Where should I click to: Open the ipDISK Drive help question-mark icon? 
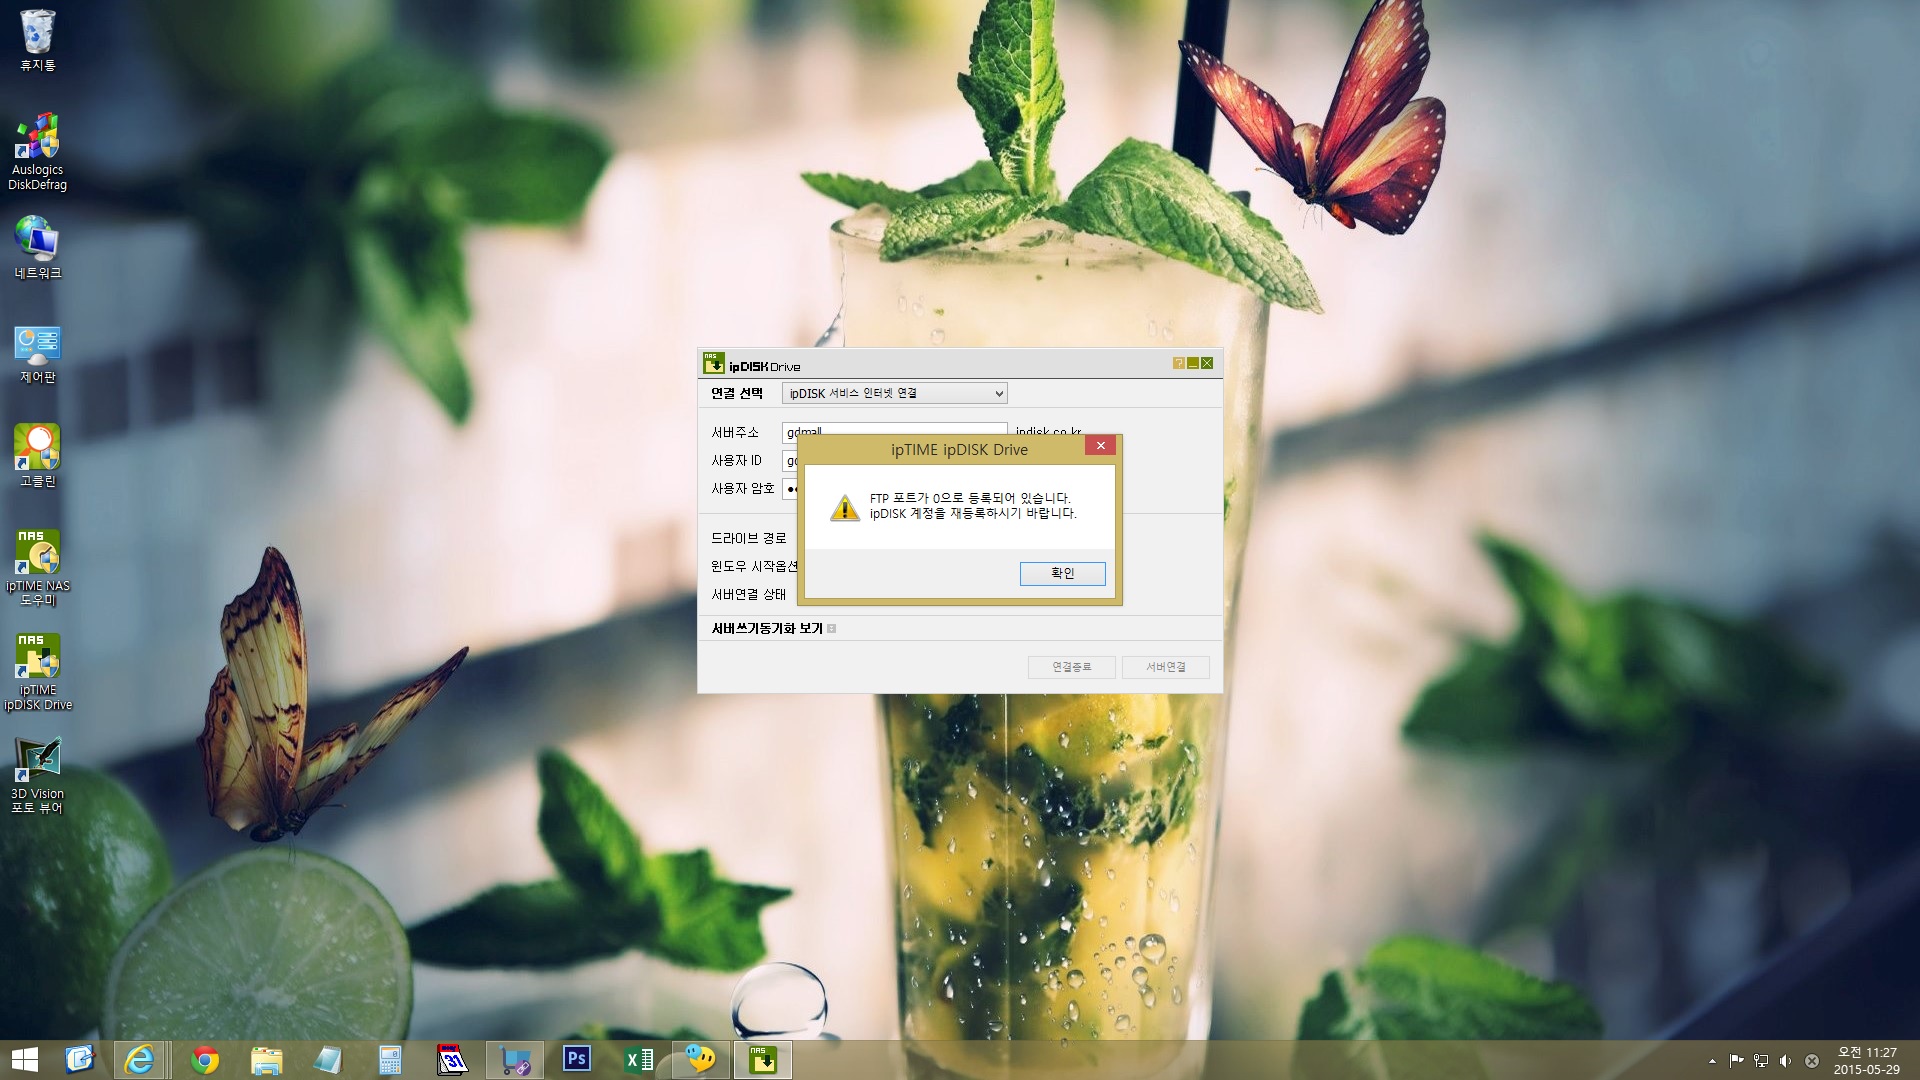tap(1179, 363)
